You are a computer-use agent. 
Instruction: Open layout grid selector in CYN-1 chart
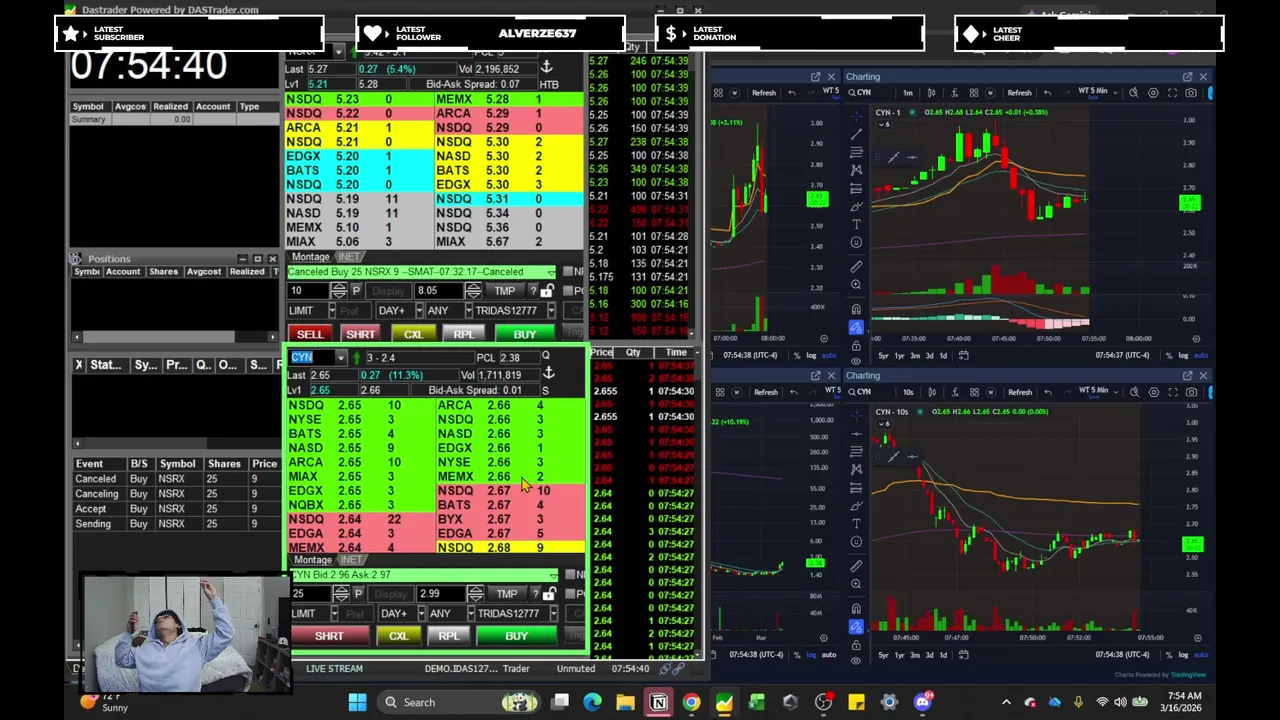(x=974, y=93)
